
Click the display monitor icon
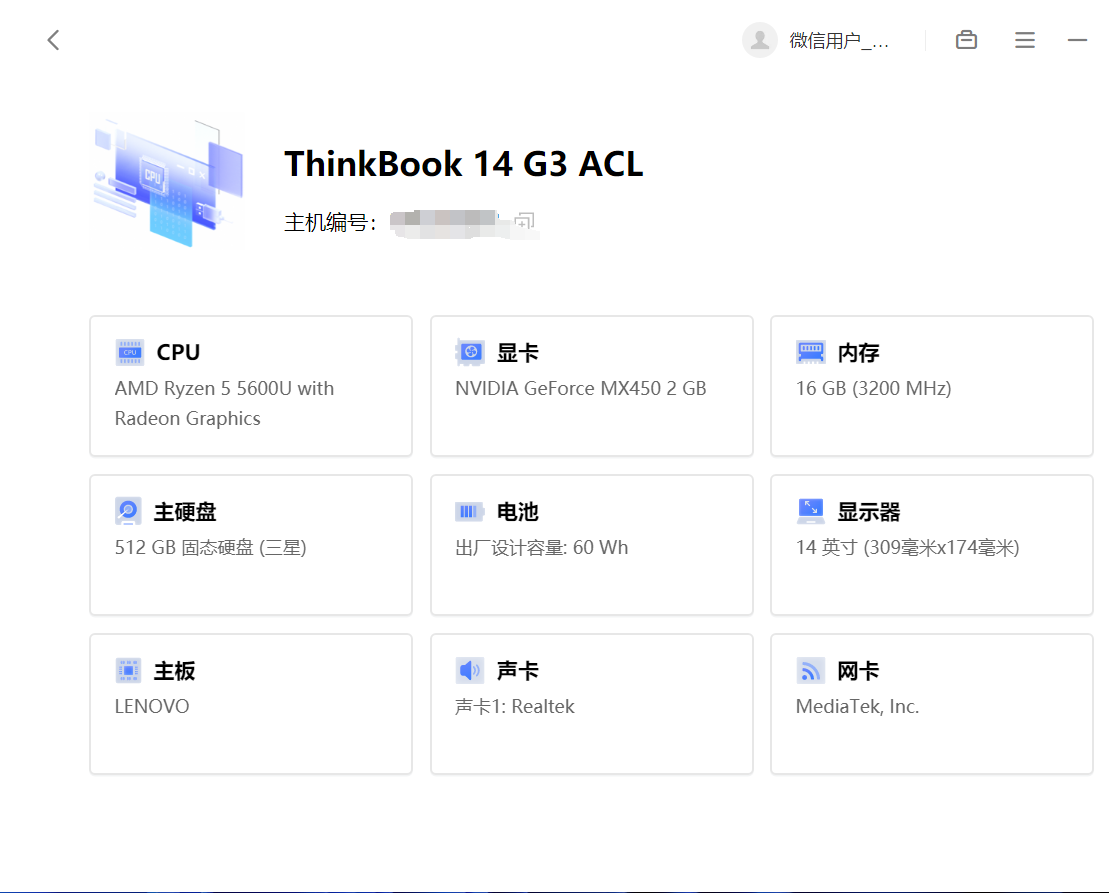(x=811, y=511)
